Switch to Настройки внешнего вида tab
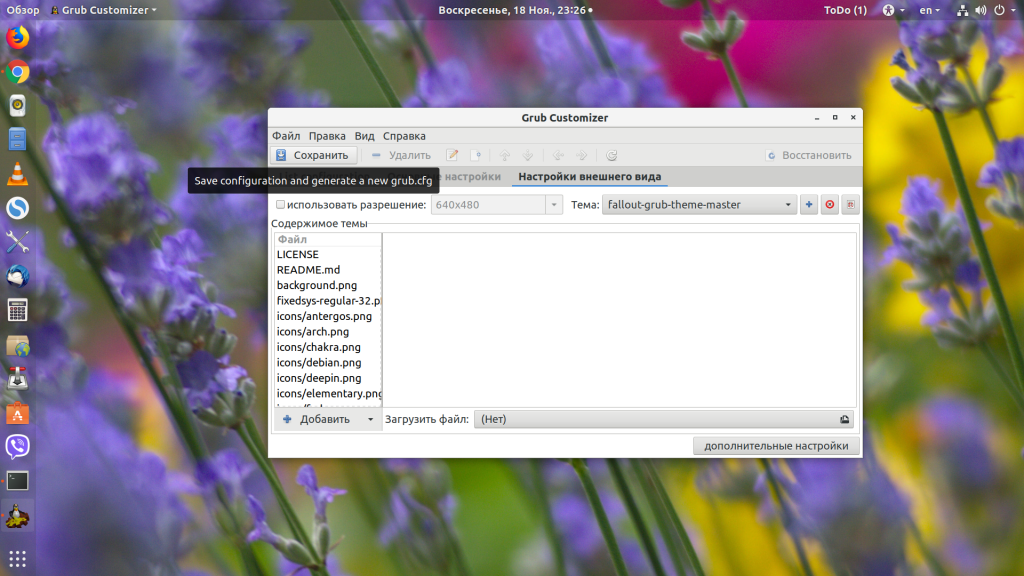 point(589,177)
